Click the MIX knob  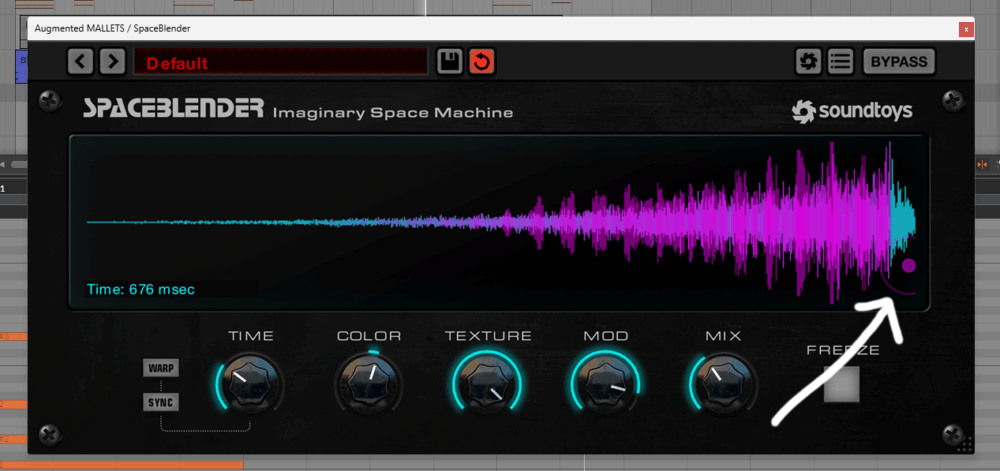click(x=723, y=384)
